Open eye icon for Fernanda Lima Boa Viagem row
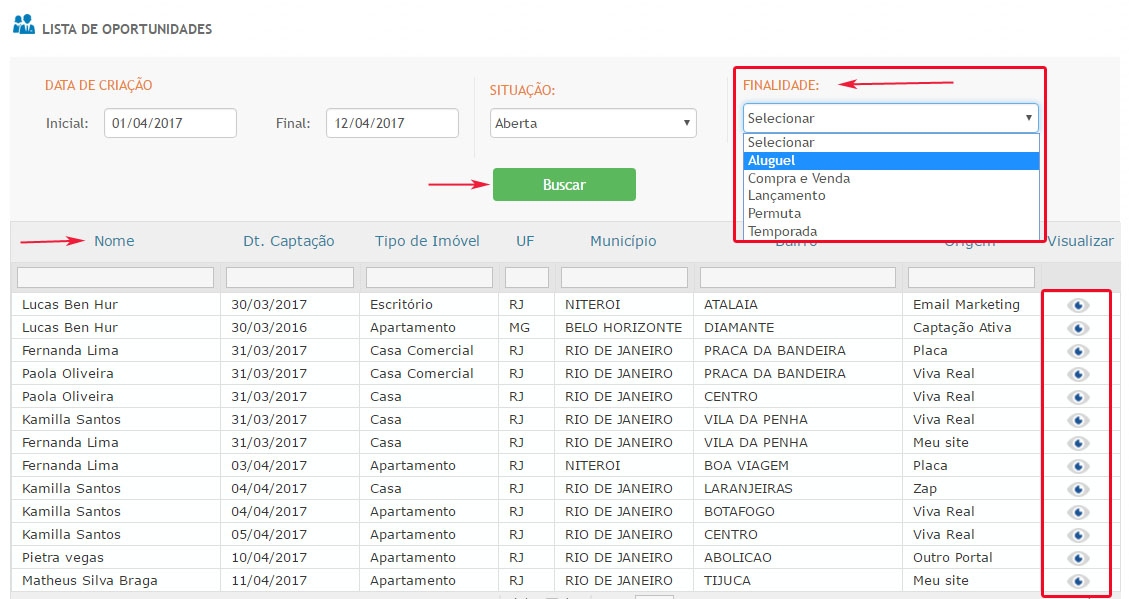The image size is (1129, 599). (1077, 466)
